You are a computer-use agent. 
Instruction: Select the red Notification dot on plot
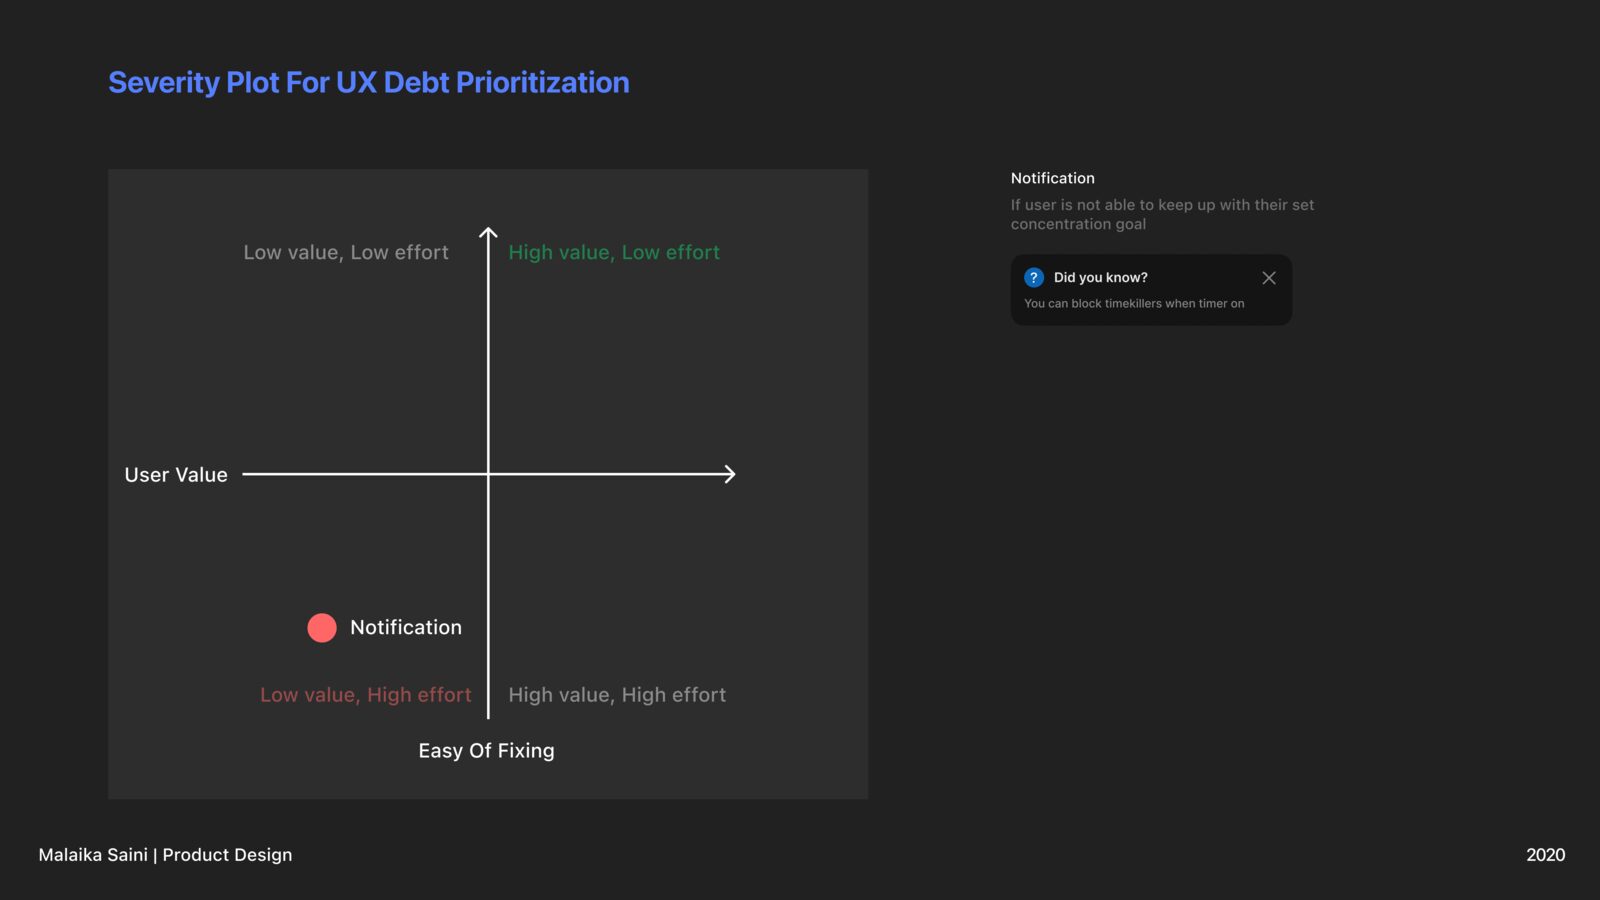pyautogui.click(x=322, y=628)
